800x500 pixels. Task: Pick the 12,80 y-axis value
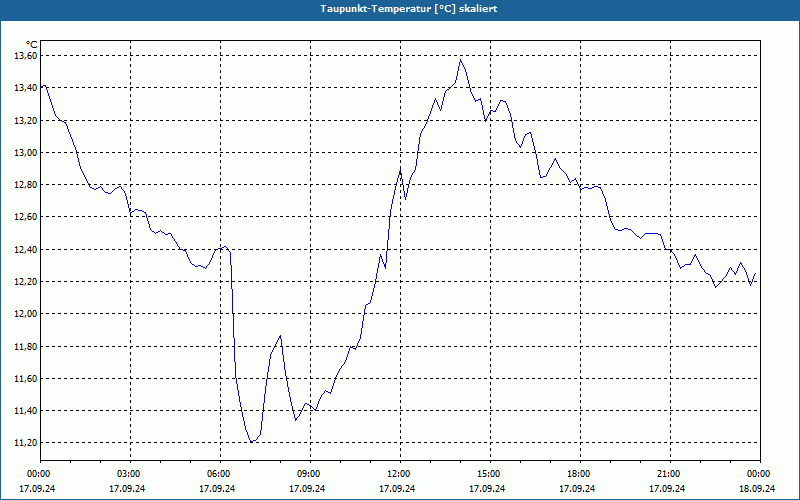point(25,185)
